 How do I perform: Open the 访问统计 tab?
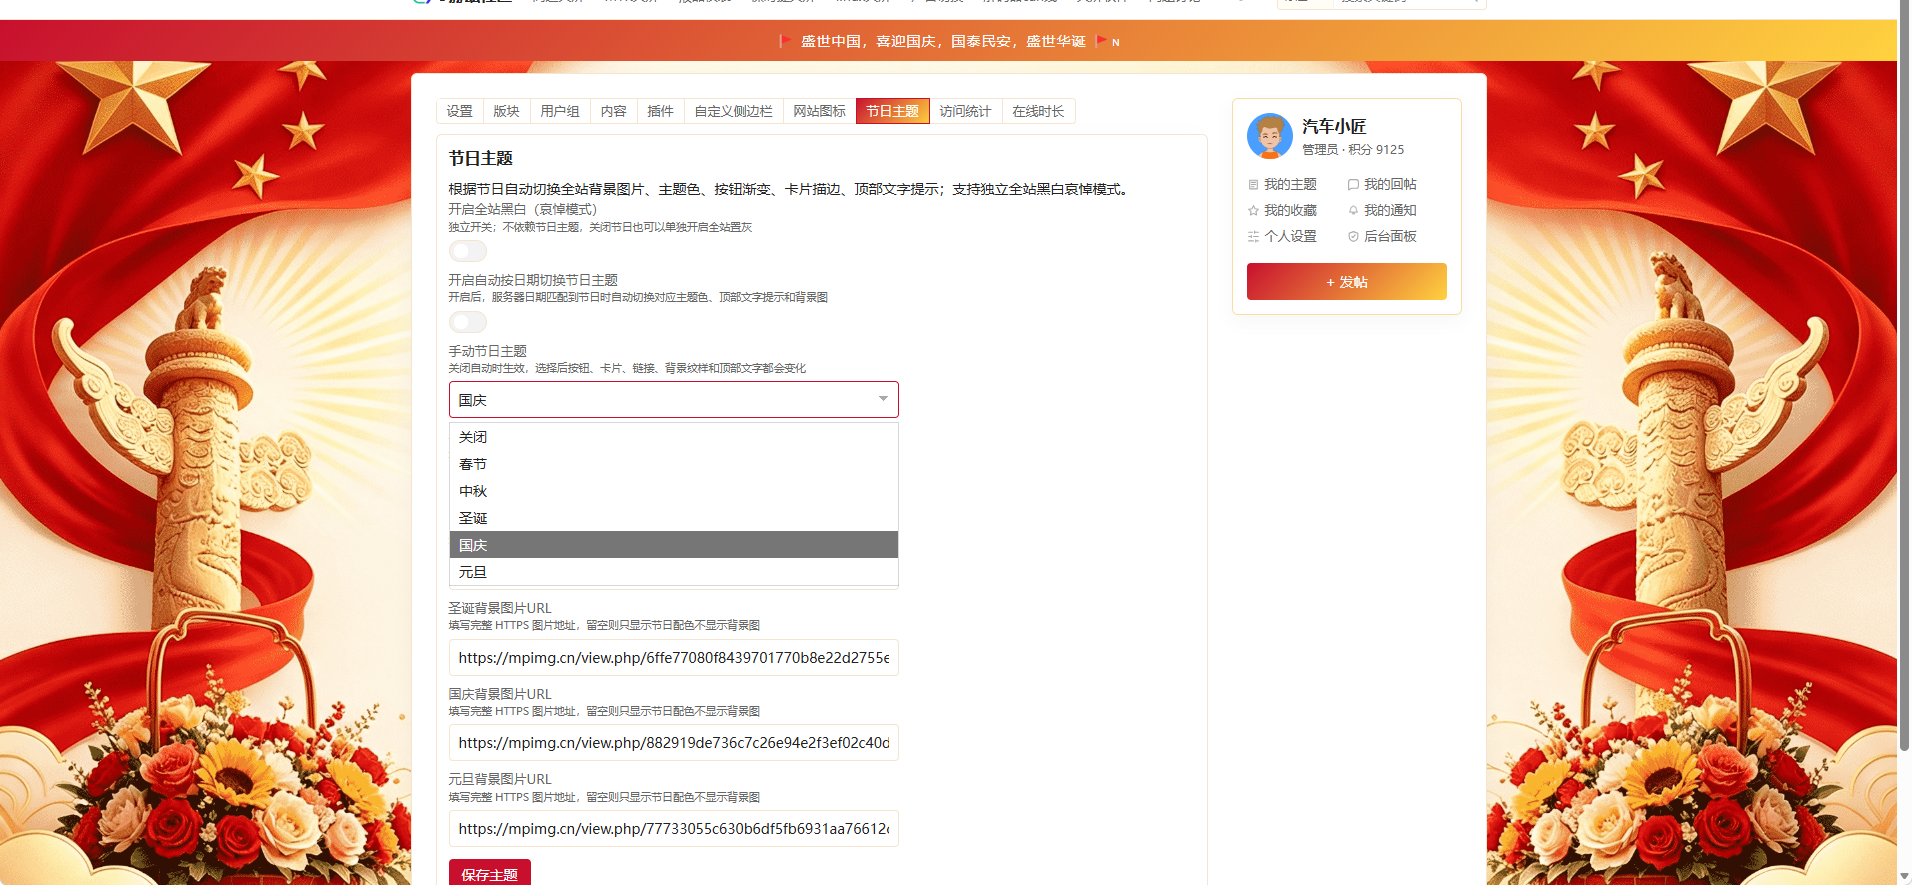[966, 111]
